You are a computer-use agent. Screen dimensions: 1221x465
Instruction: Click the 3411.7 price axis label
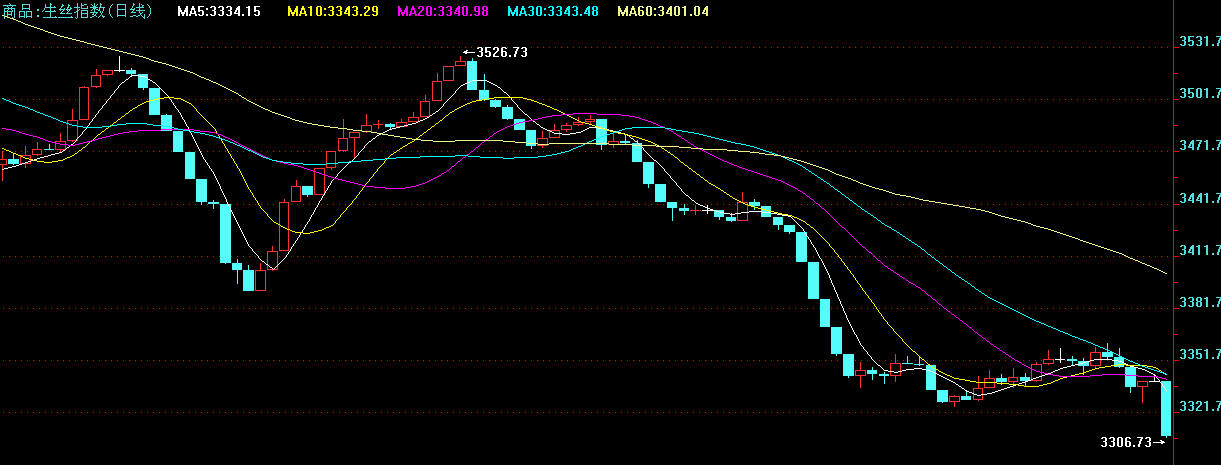pos(1199,250)
